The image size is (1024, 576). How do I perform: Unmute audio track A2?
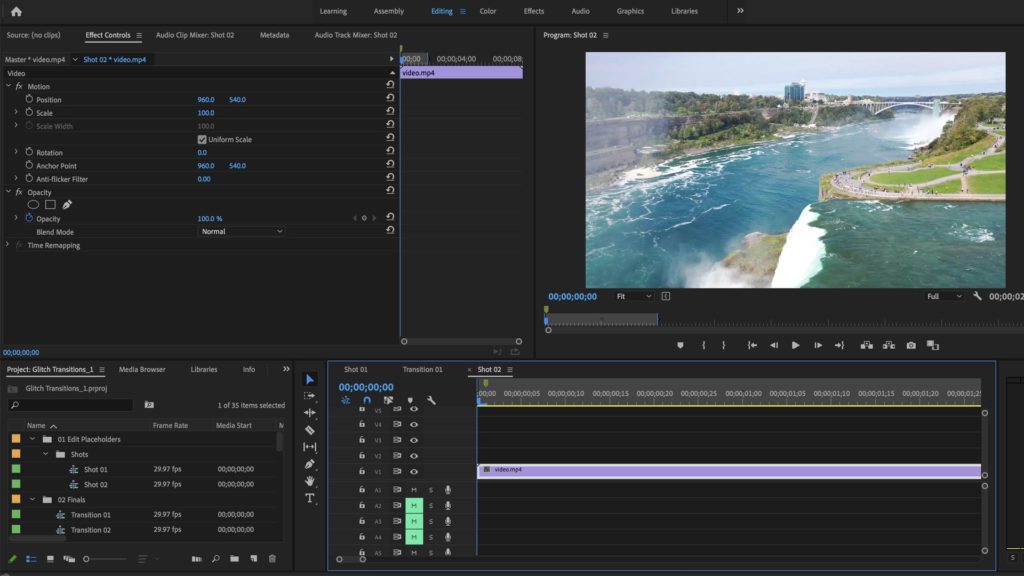[413, 506]
